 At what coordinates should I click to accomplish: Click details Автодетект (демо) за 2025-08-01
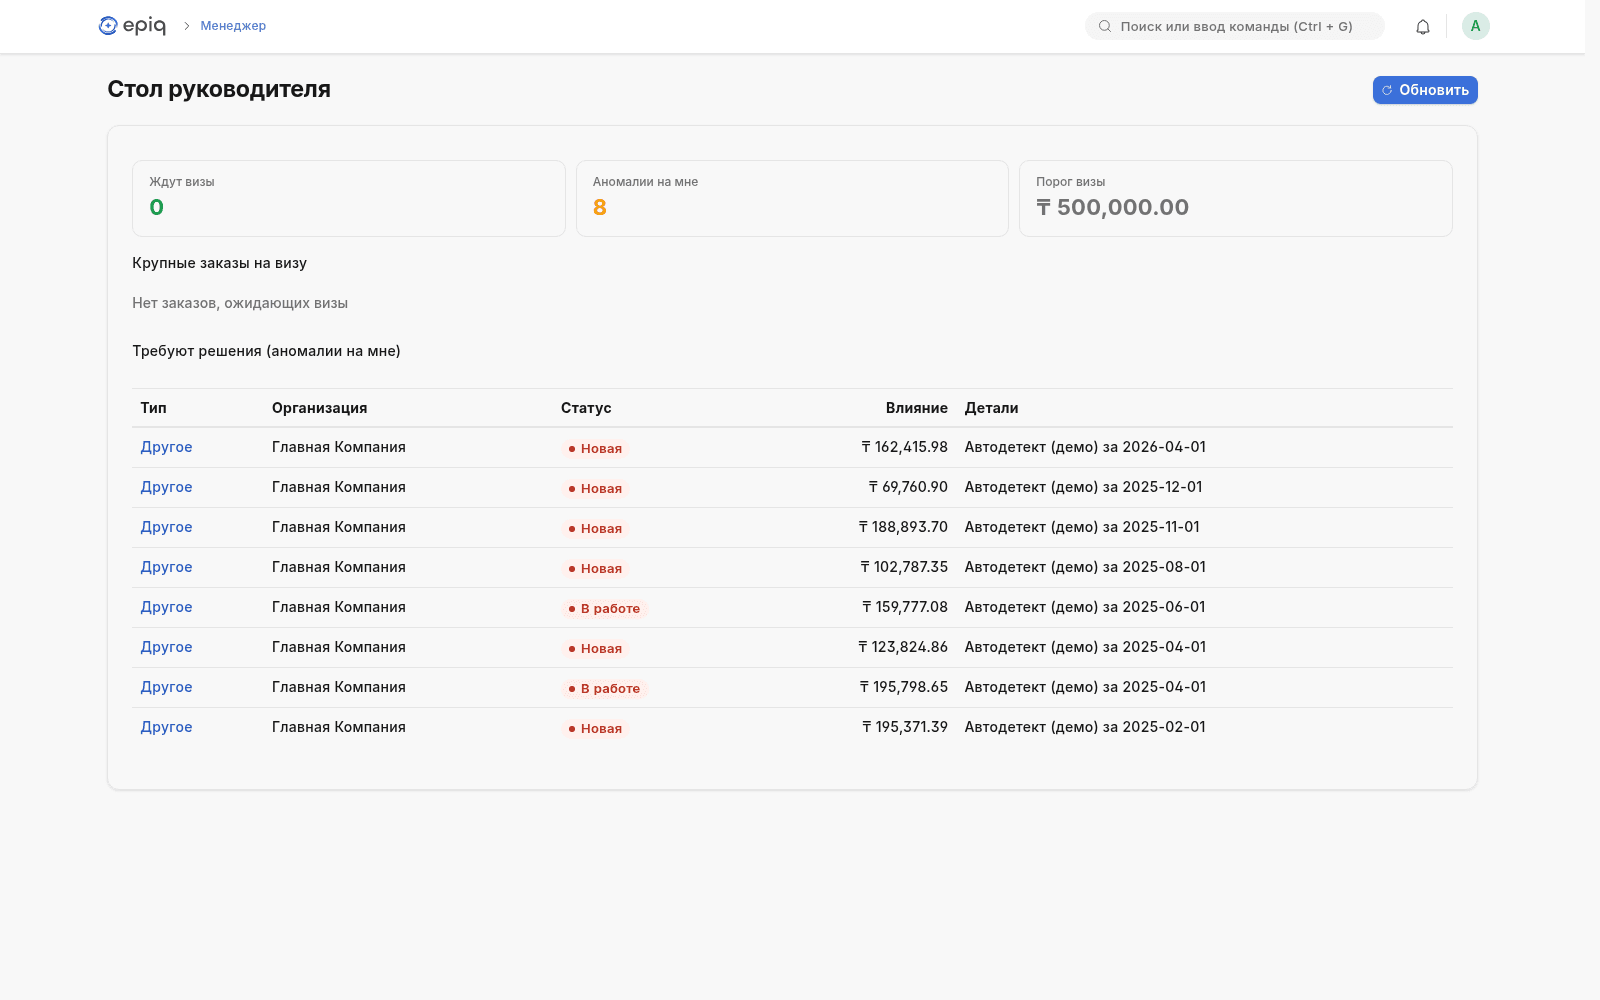(x=1085, y=567)
